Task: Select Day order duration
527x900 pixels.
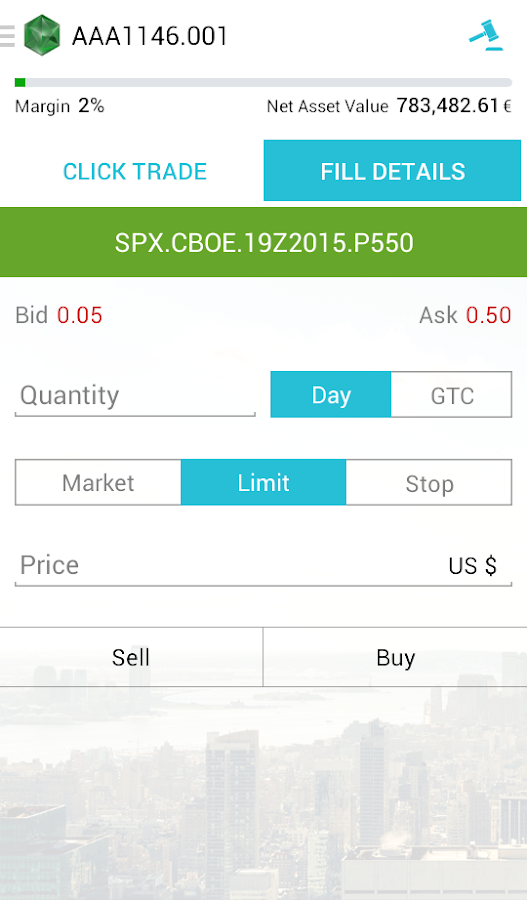Action: (331, 395)
